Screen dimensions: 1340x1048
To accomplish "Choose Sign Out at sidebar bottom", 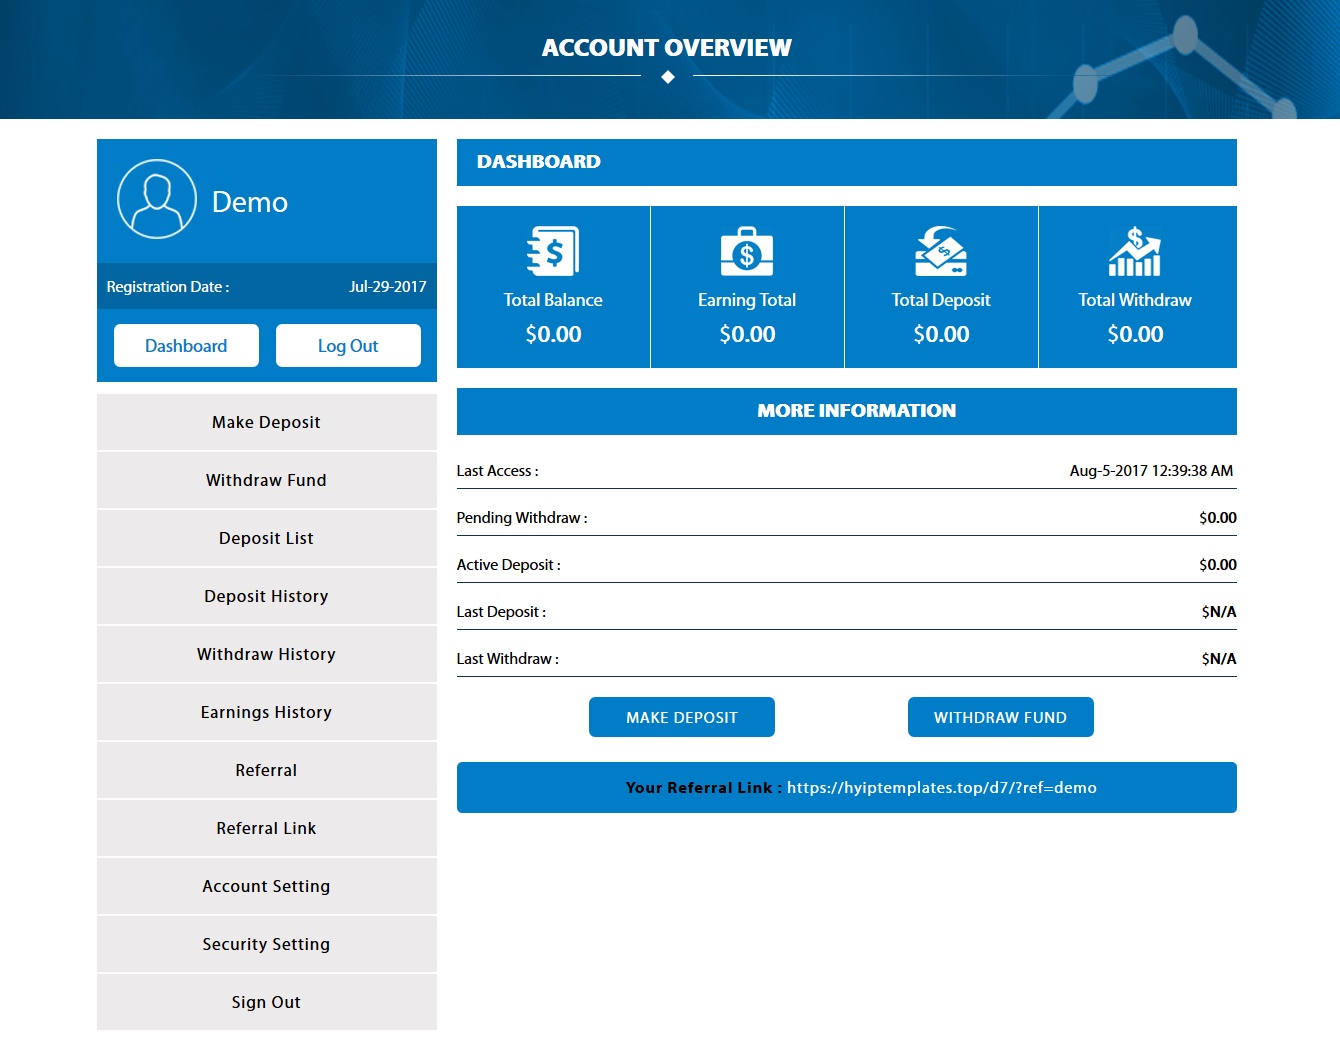I will point(266,1002).
